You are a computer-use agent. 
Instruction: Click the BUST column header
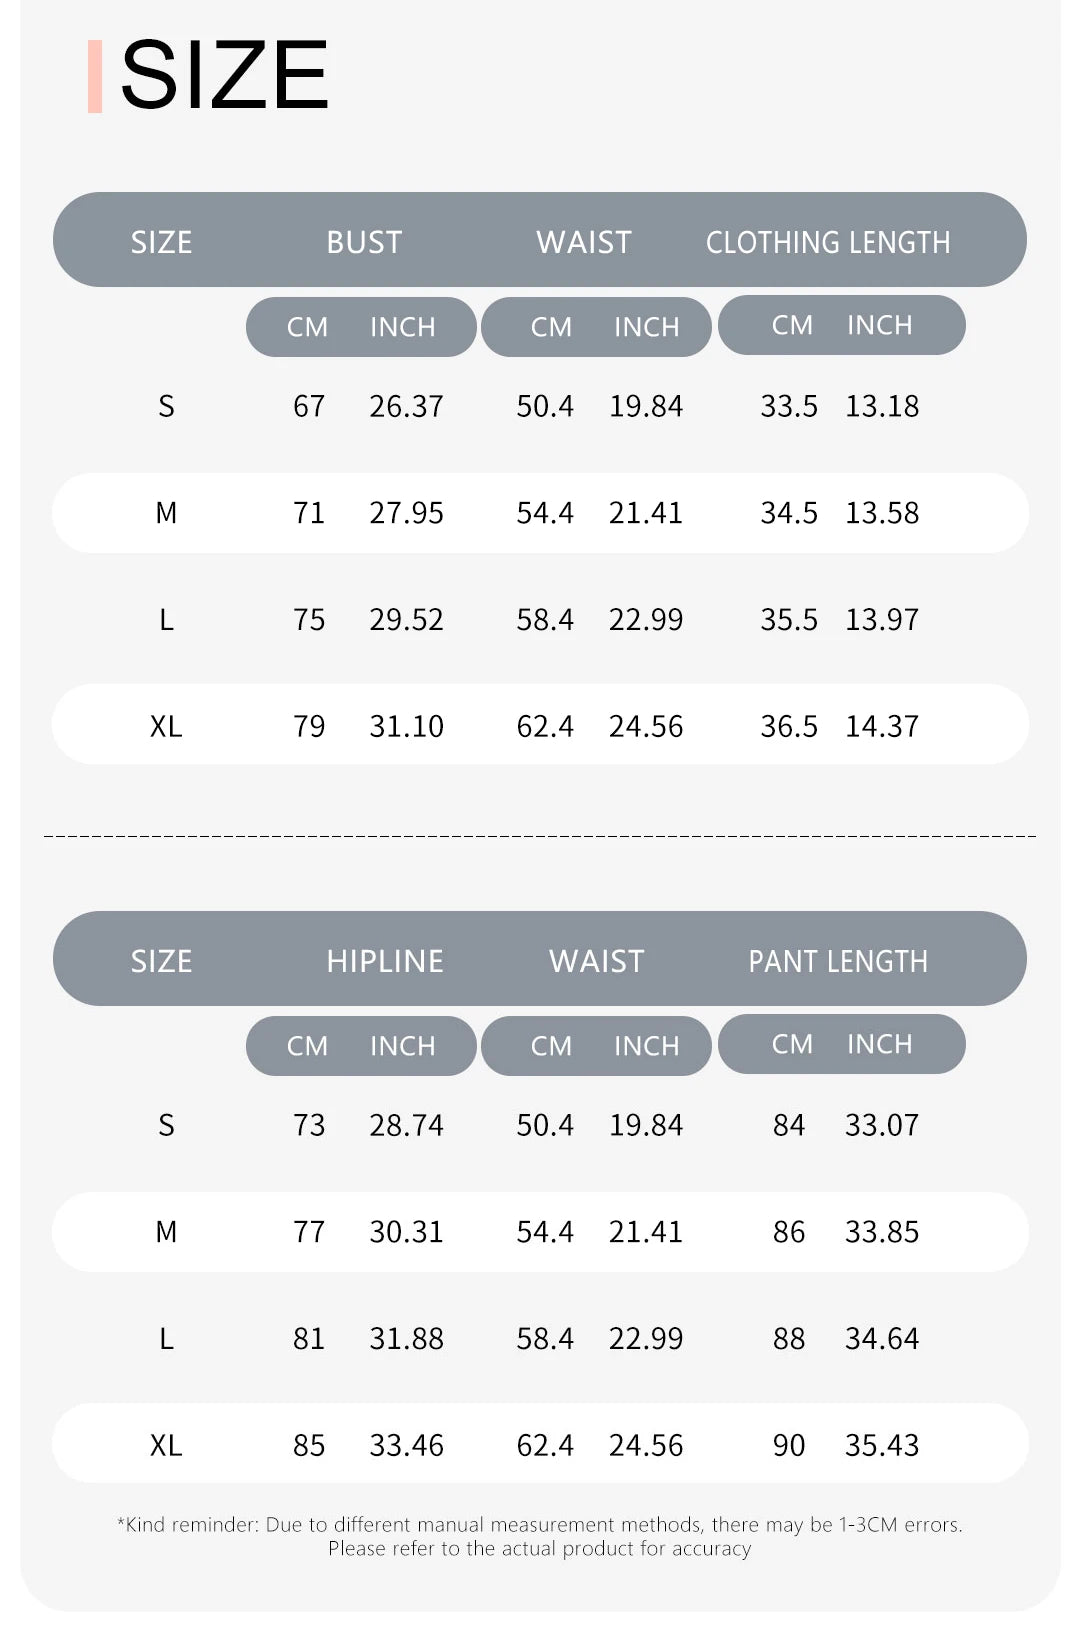pyautogui.click(x=364, y=242)
